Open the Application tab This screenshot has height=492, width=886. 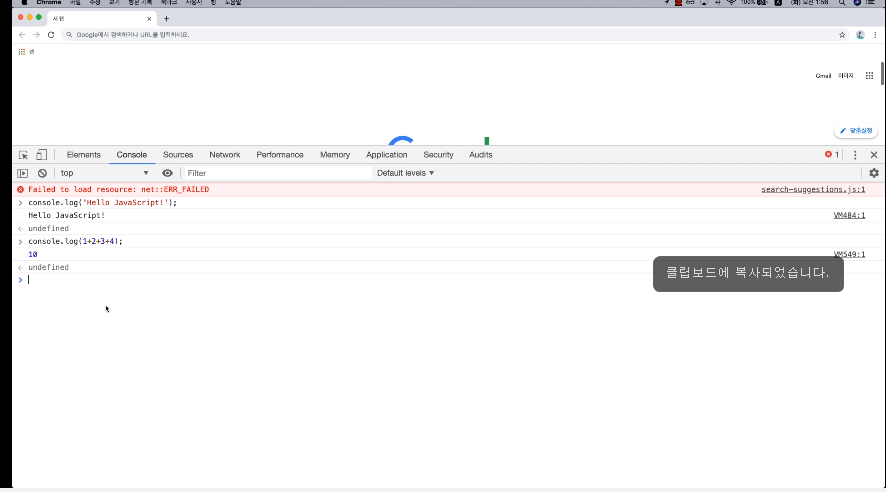[x=386, y=155]
